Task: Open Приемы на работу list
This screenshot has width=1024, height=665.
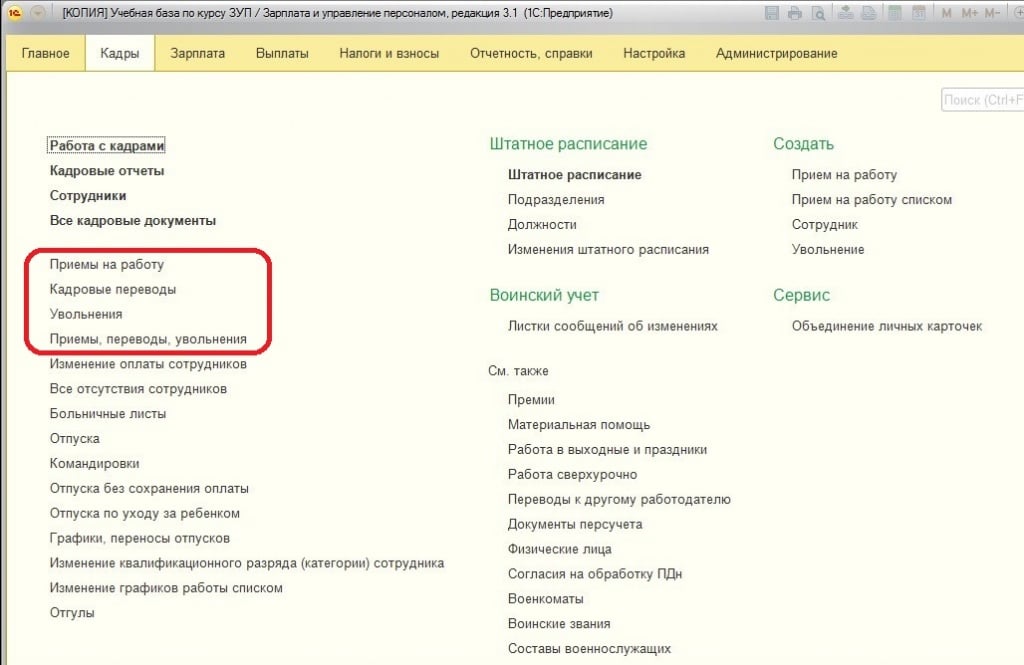Action: 106,265
